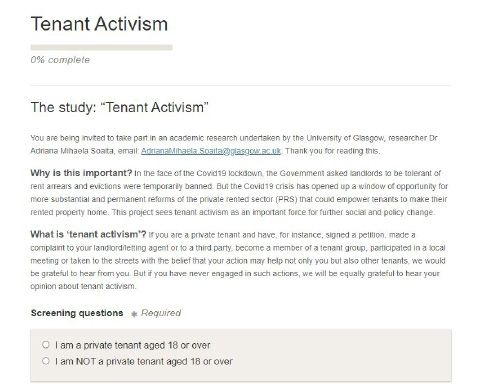Screen dimensions: 480x391
Task: Click the "Thank you for reading this" sentence
Action: click(332, 151)
